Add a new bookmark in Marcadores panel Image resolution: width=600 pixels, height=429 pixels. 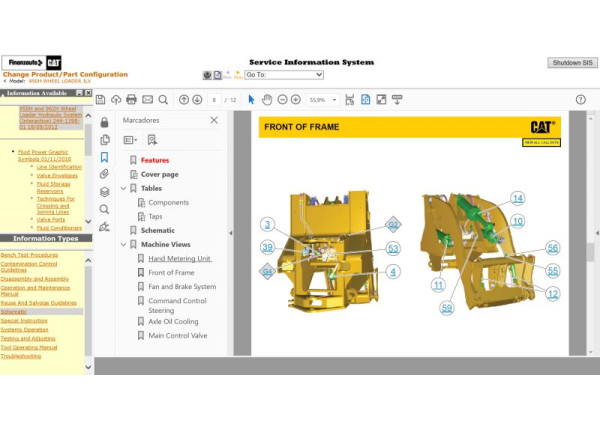152,140
